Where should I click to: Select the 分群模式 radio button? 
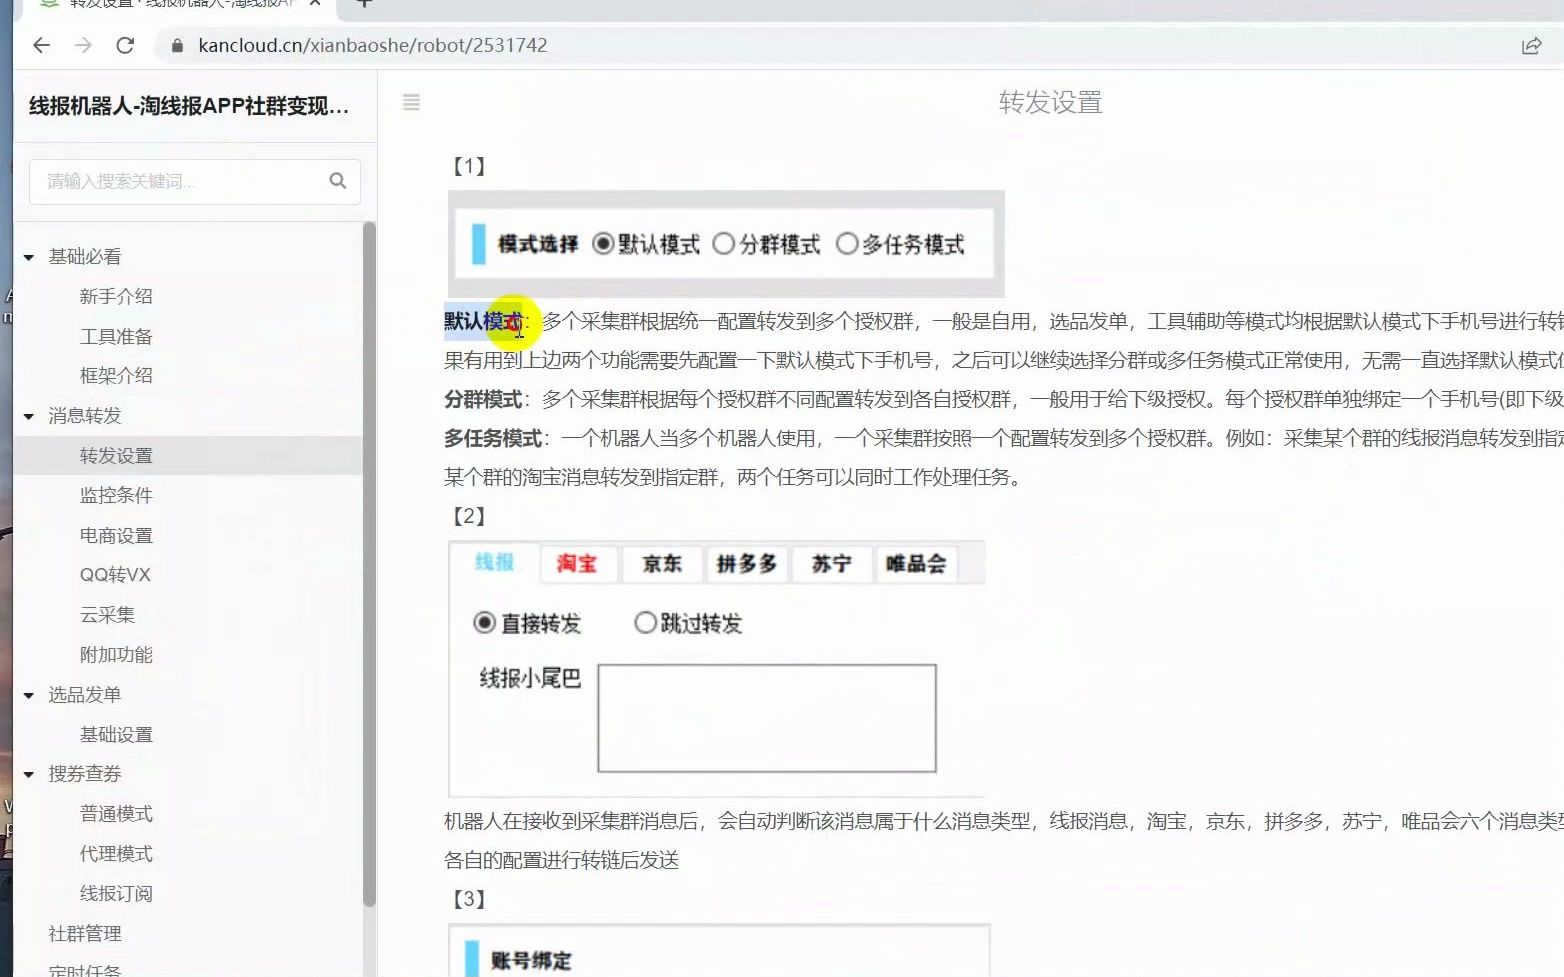[x=723, y=244]
